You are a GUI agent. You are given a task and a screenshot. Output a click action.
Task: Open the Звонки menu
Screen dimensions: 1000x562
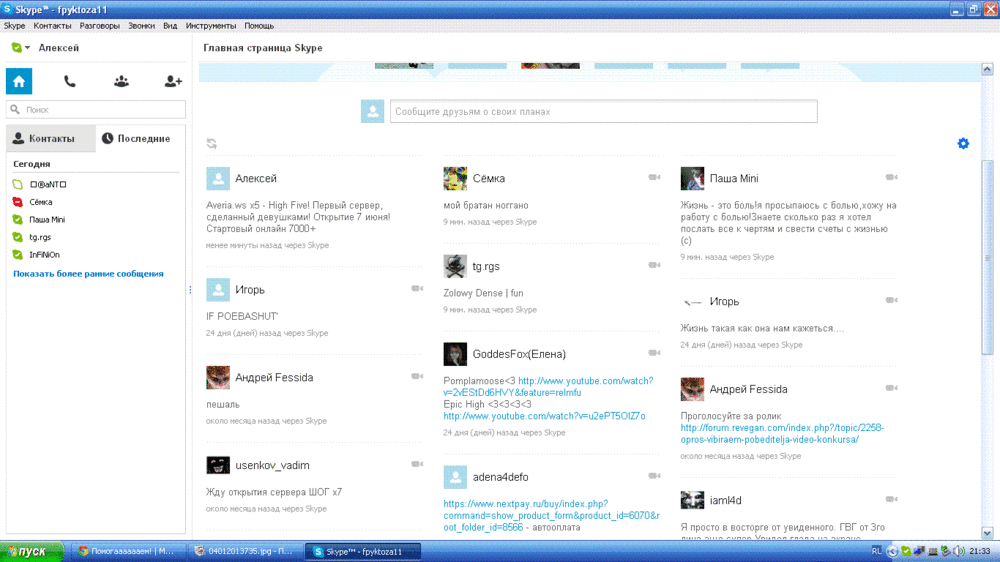[141, 25]
